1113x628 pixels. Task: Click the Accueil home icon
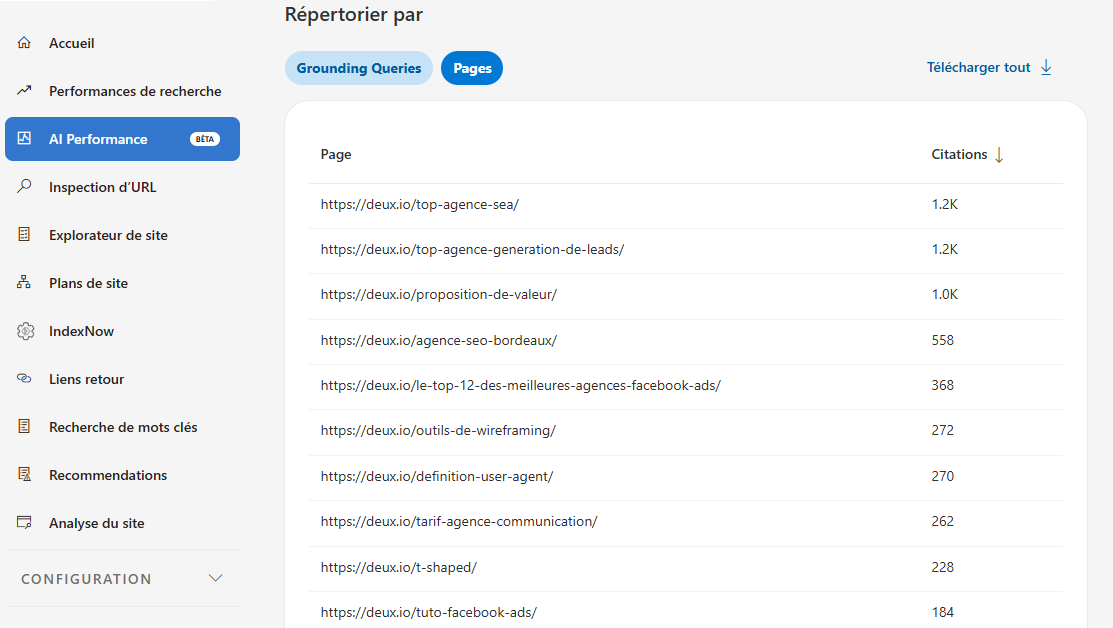[25, 43]
